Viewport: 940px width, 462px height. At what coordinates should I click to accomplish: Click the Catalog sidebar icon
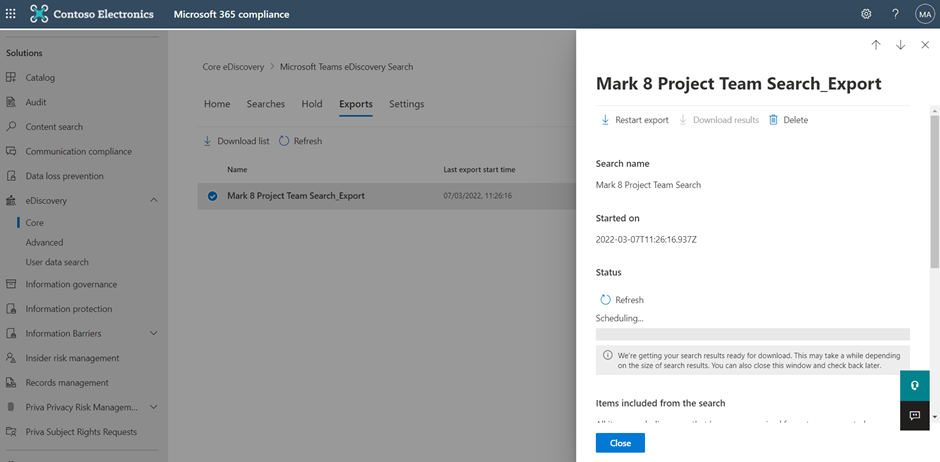tap(11, 77)
